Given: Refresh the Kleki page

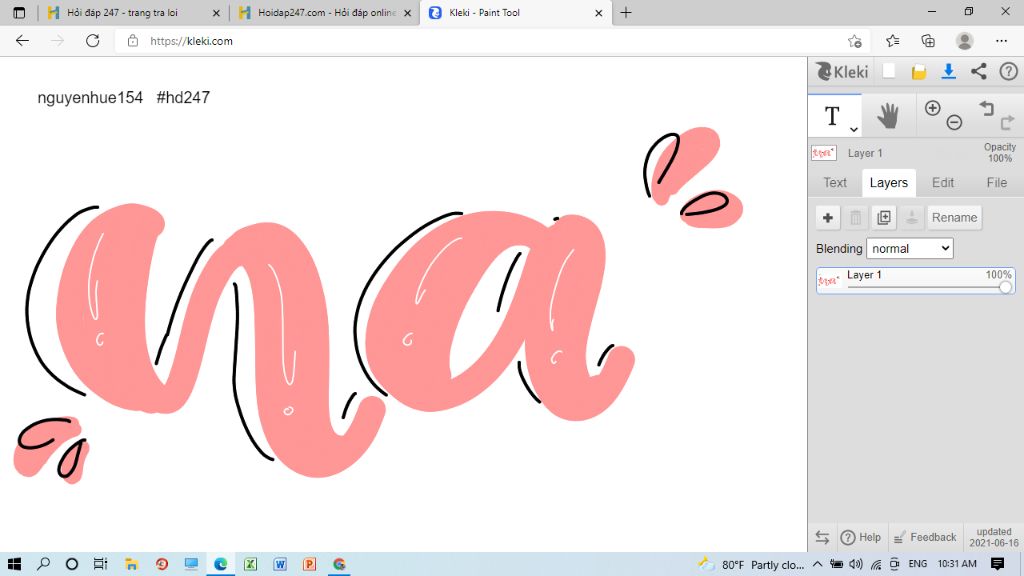Looking at the screenshot, I should click(93, 40).
